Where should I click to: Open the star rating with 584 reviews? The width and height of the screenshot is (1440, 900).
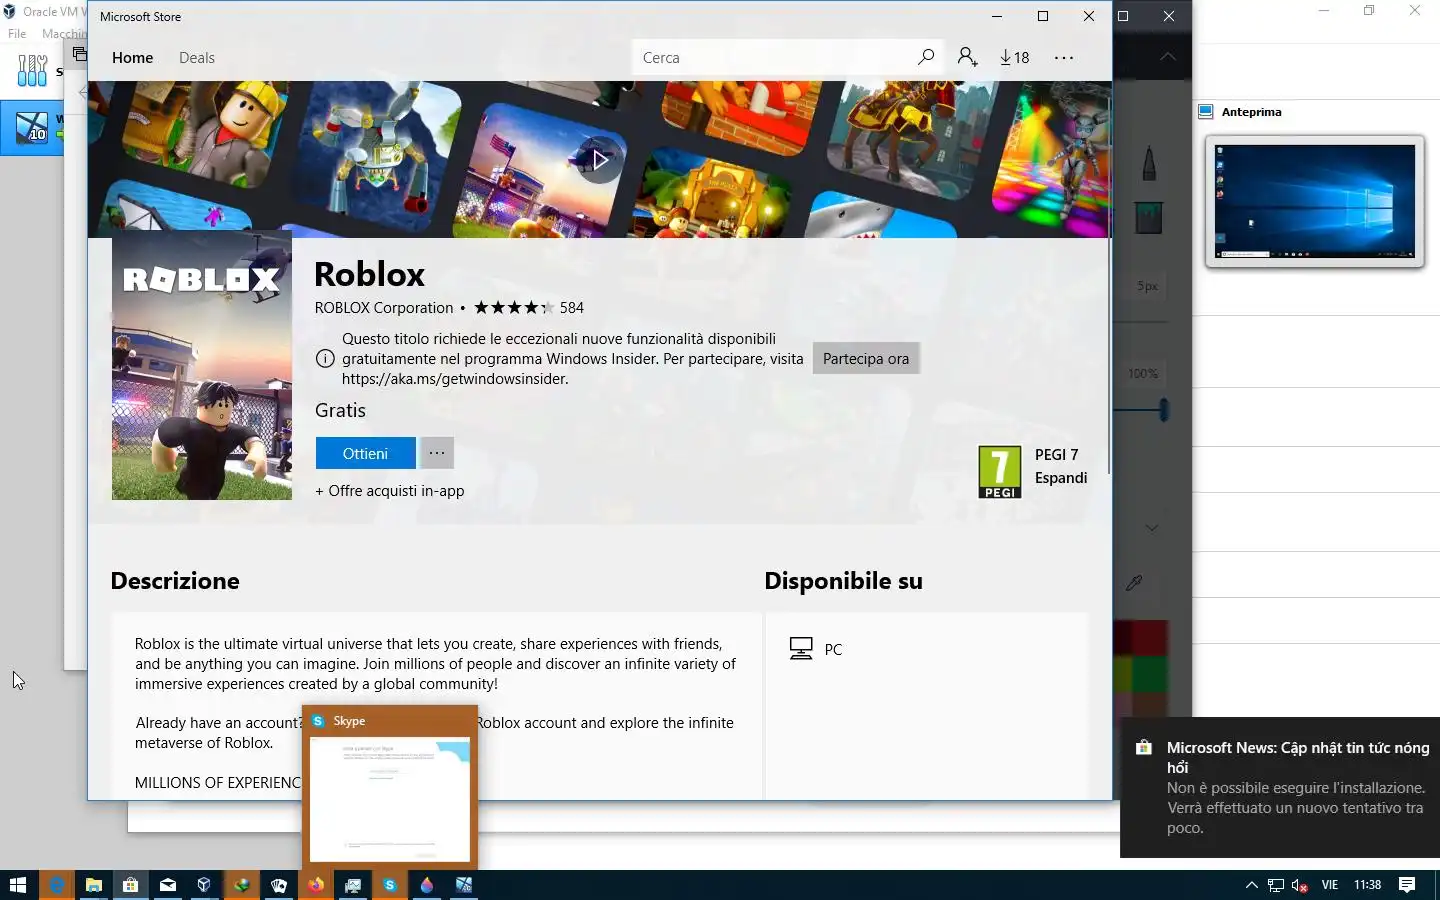(x=529, y=308)
